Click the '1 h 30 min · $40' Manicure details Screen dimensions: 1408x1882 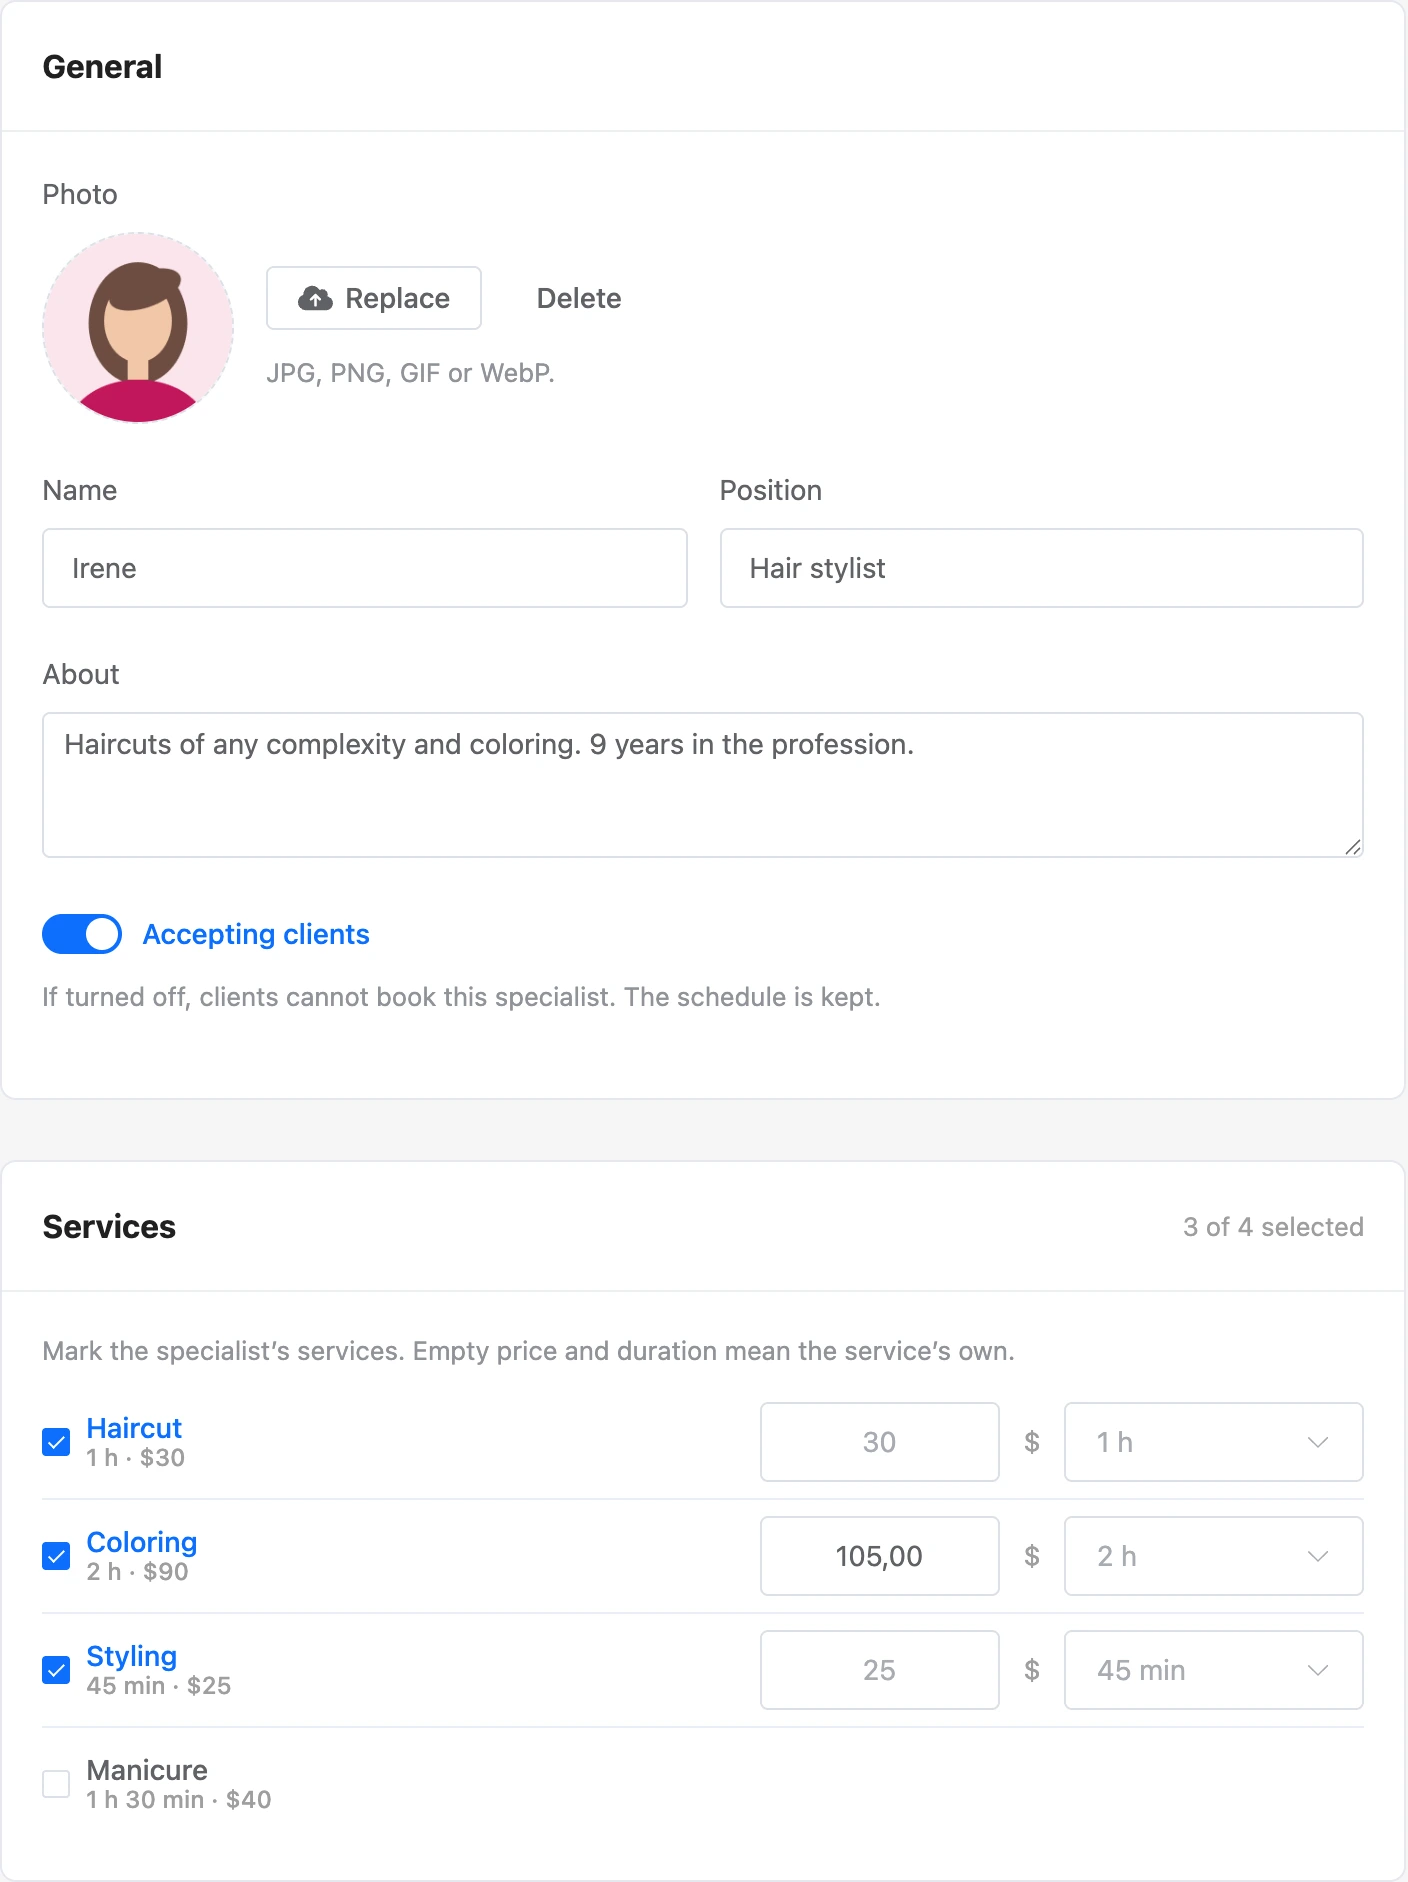pos(179,1800)
